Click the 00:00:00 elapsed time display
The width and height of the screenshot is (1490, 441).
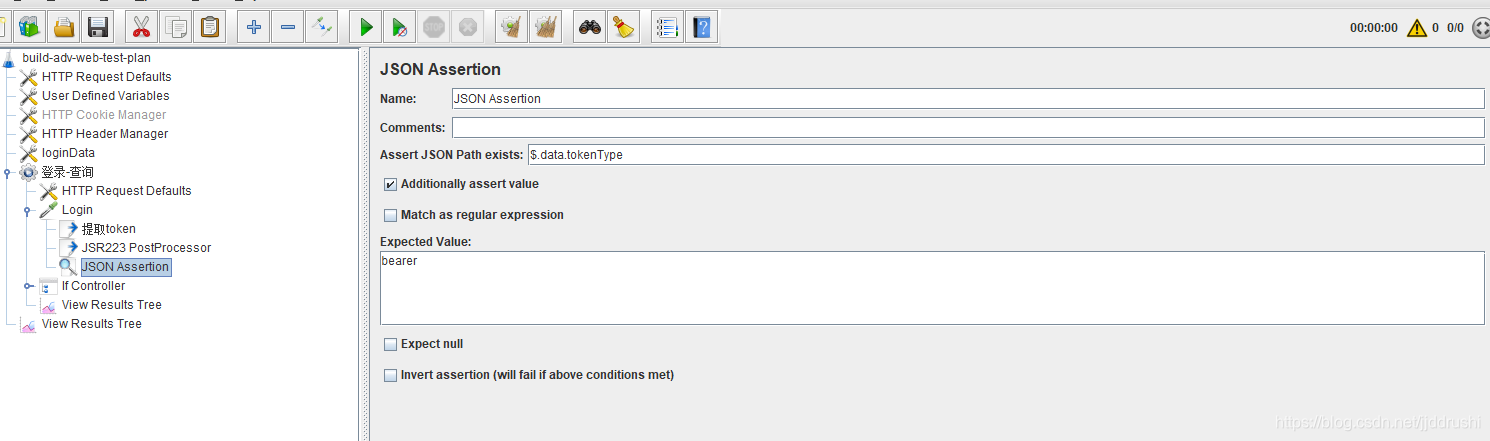point(1374,28)
